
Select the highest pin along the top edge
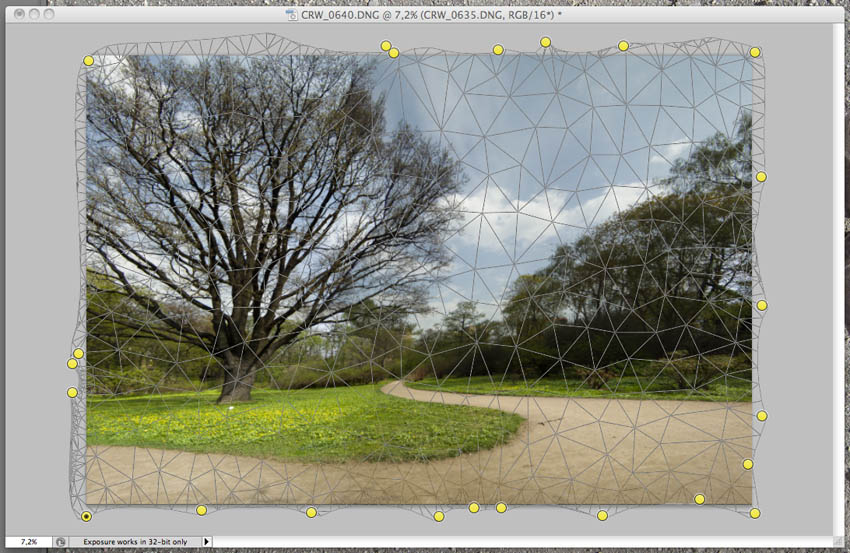[545, 42]
